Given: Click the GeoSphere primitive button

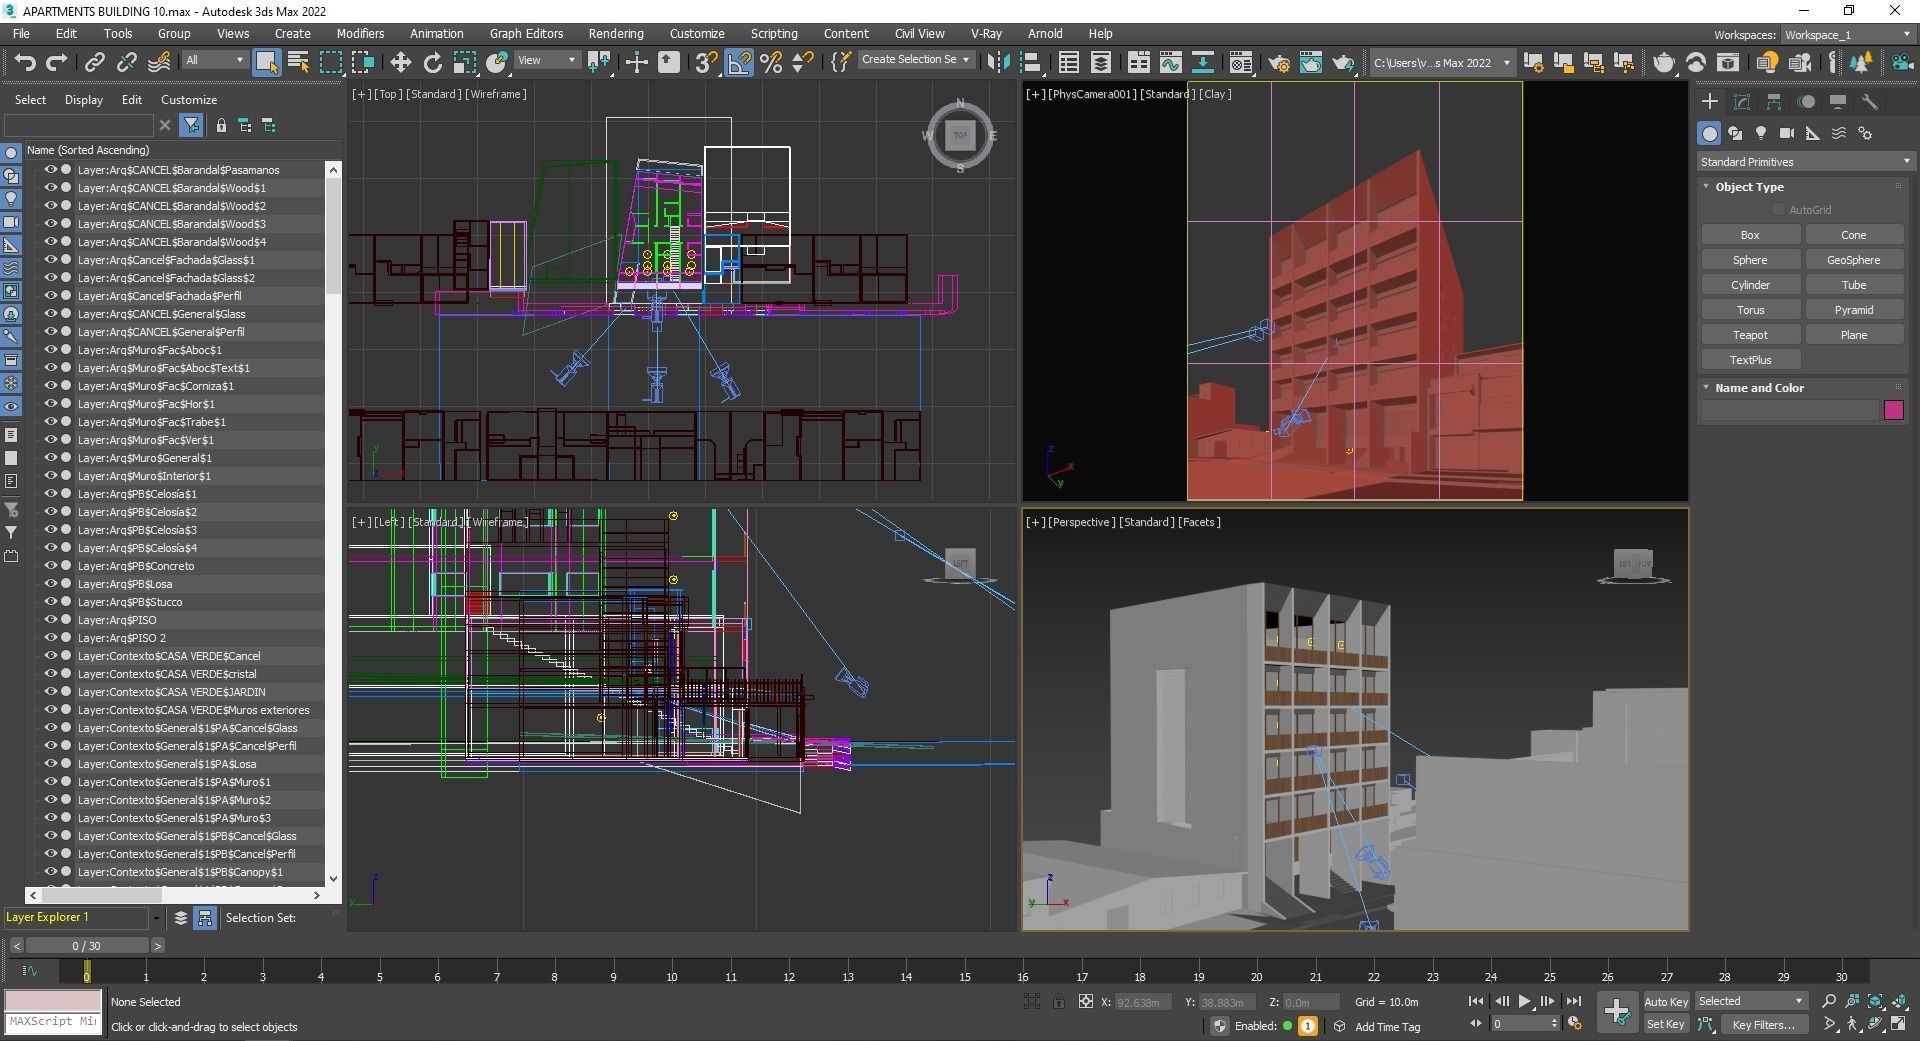Looking at the screenshot, I should click(1853, 260).
